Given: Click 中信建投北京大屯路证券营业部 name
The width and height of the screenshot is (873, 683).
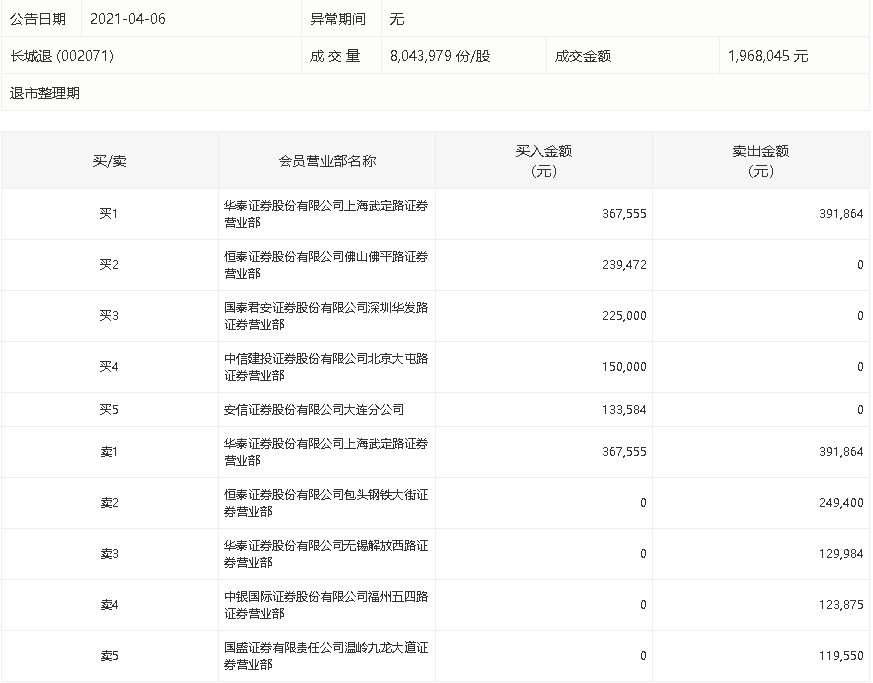Looking at the screenshot, I should pyautogui.click(x=326, y=367).
